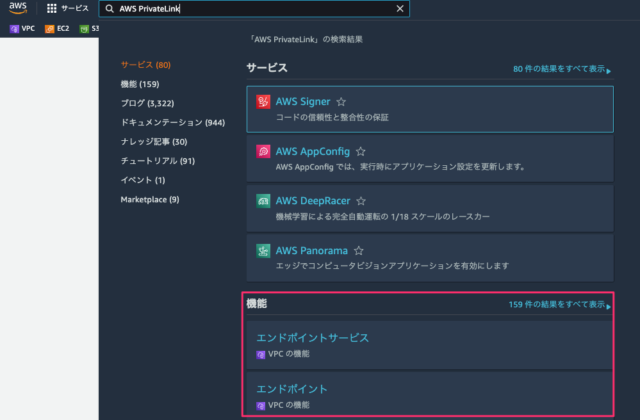Select the Marketplace (9) filter

pyautogui.click(x=150, y=200)
